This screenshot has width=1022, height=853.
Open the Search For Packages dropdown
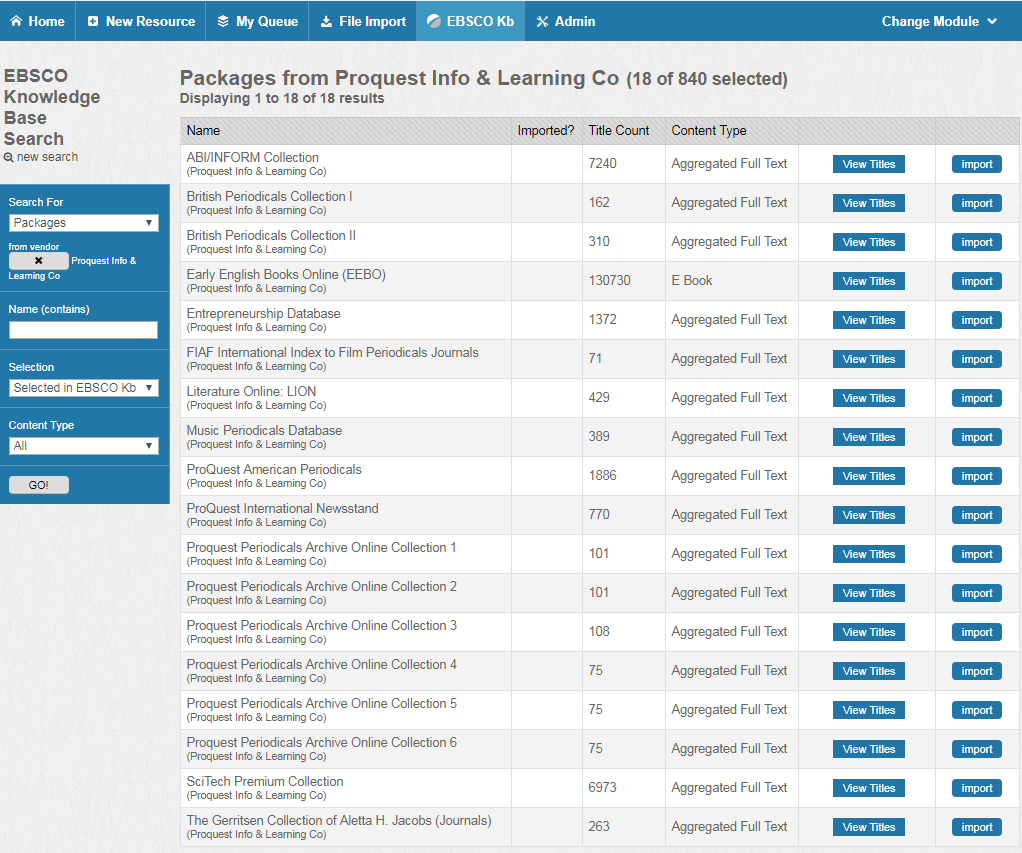[x=83, y=223]
